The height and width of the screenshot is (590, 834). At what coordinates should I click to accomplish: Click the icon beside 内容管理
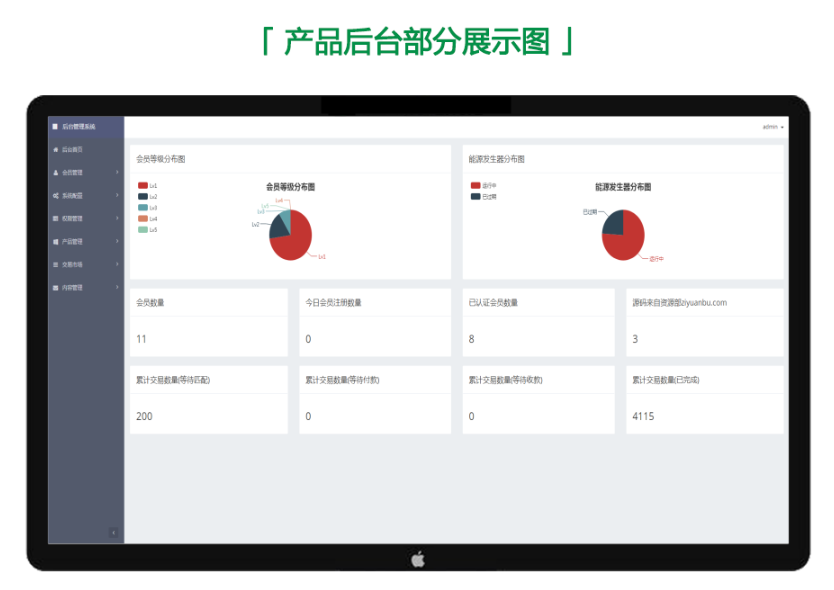click(56, 287)
